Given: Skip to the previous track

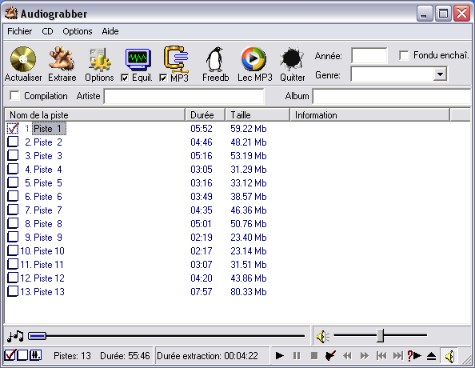Looking at the screenshot, I should (381, 356).
